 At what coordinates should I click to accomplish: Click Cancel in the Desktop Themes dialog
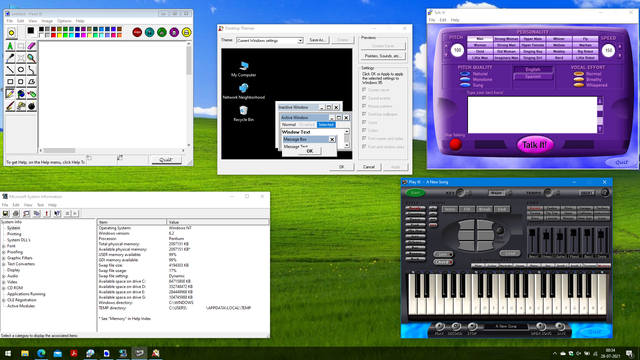369,167
